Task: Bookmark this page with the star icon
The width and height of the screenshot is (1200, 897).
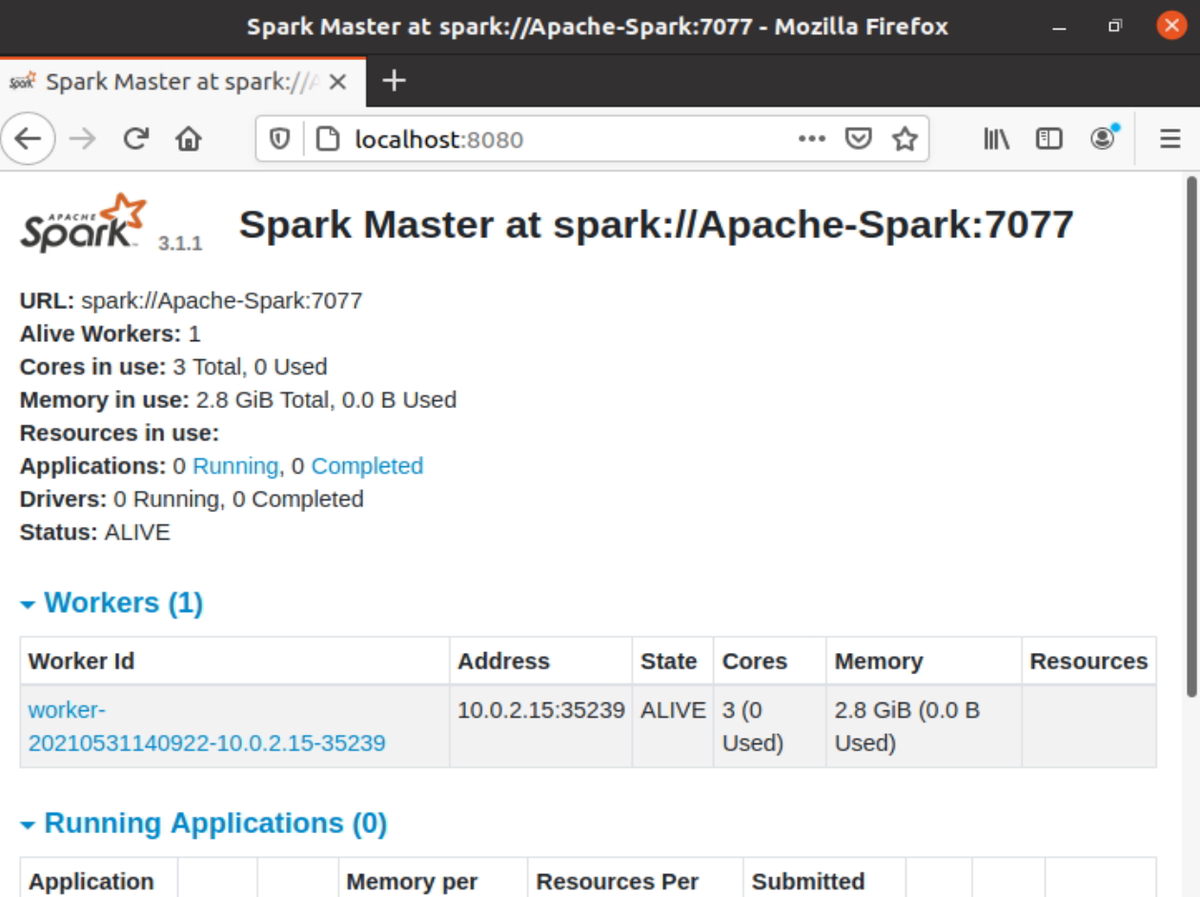Action: click(x=905, y=139)
